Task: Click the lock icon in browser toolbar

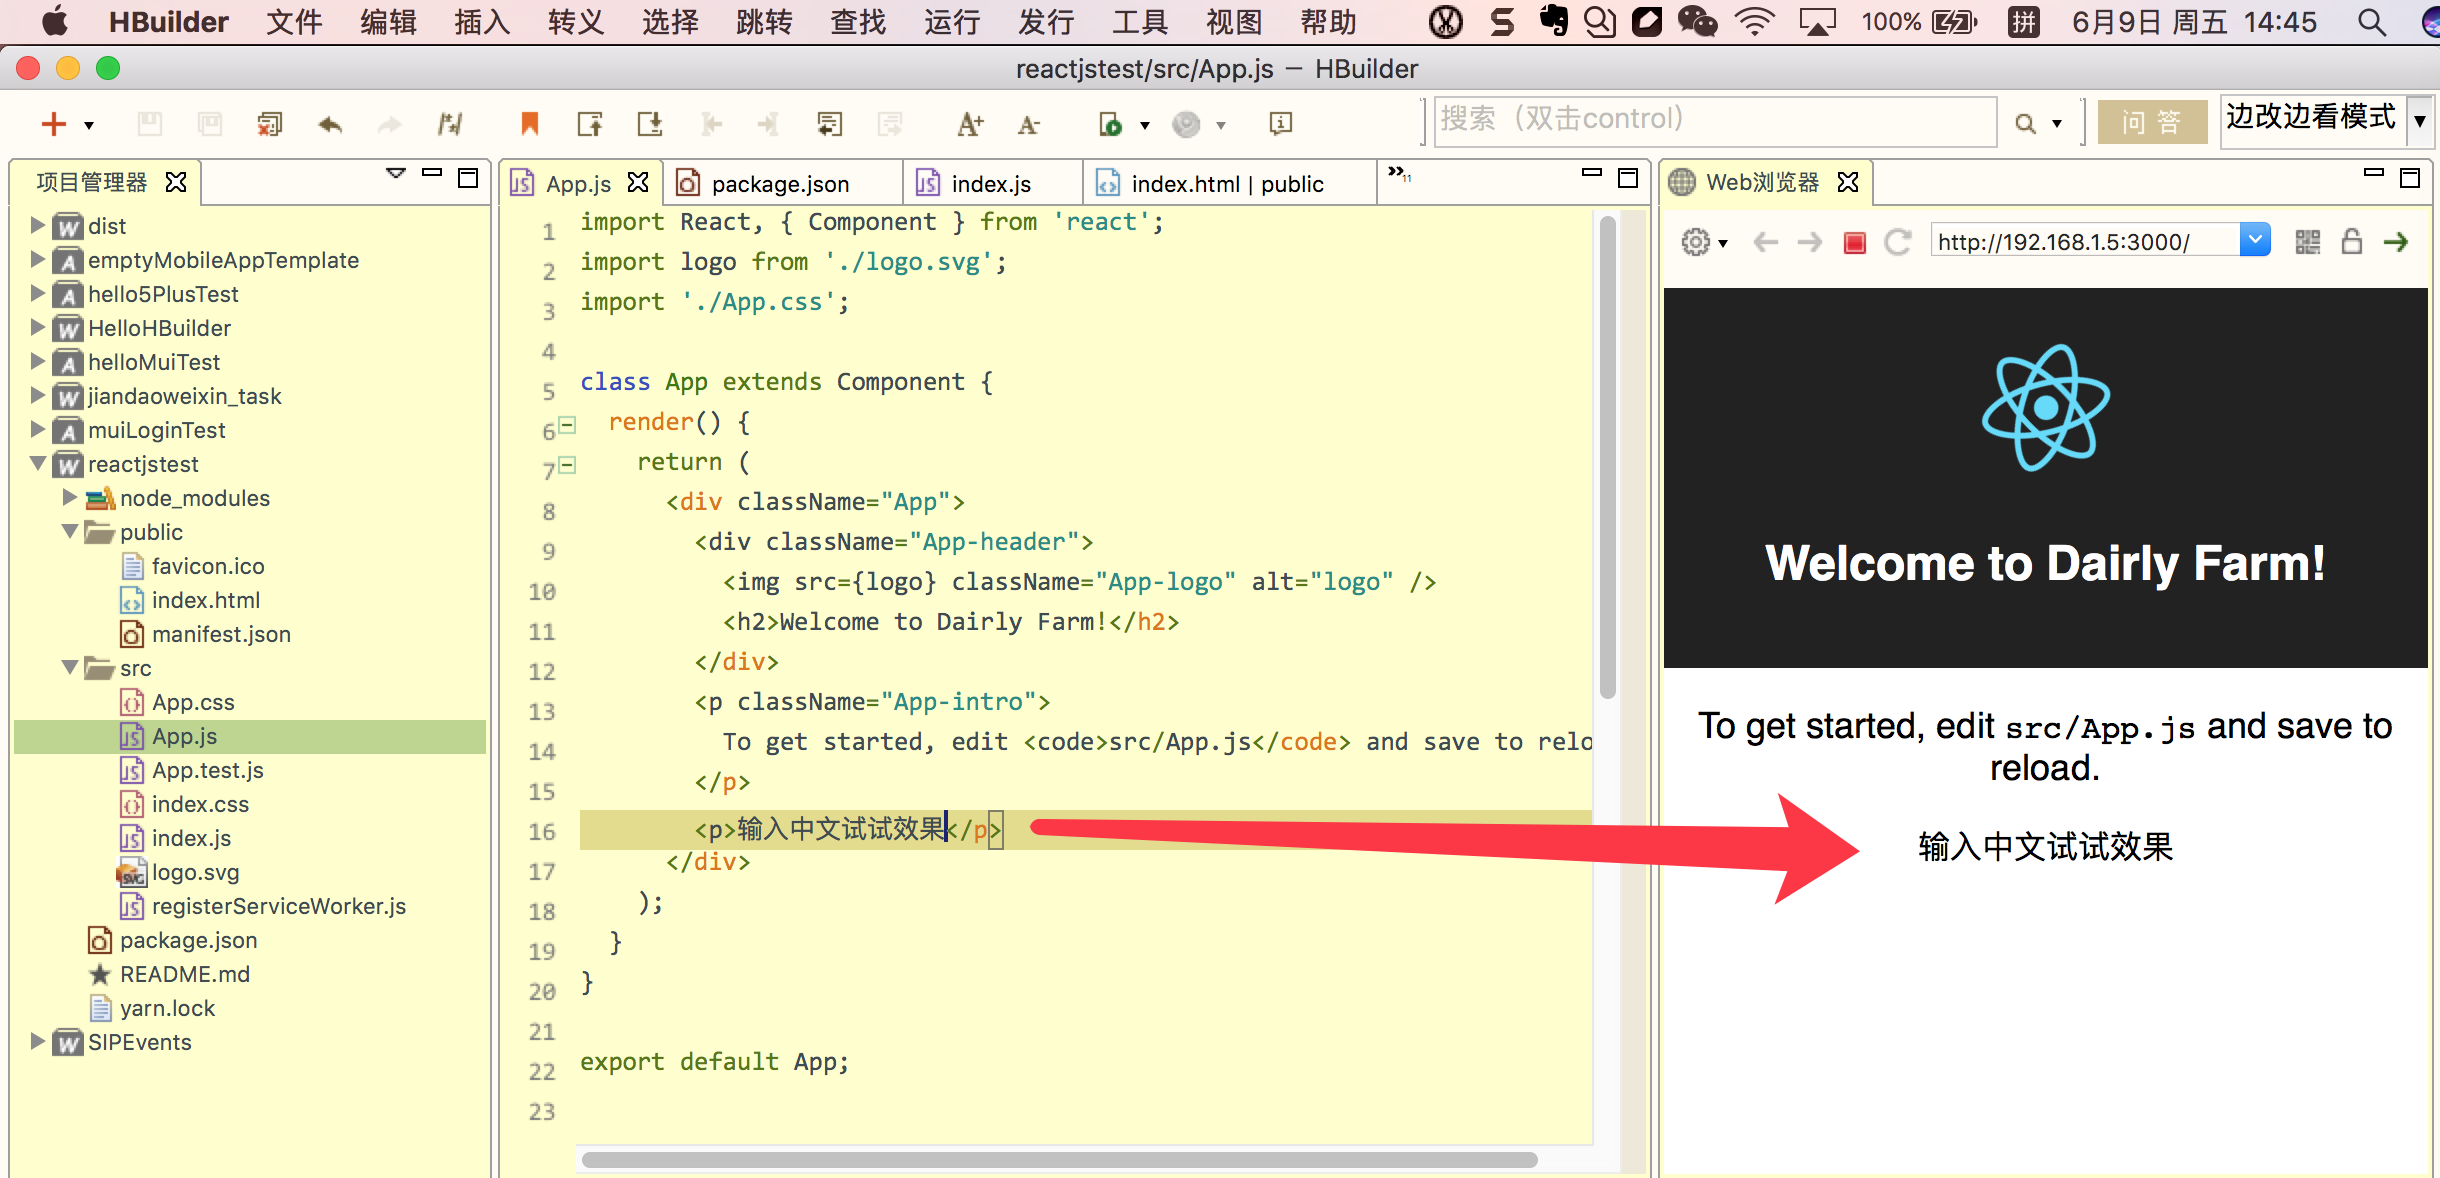Action: tap(2351, 242)
